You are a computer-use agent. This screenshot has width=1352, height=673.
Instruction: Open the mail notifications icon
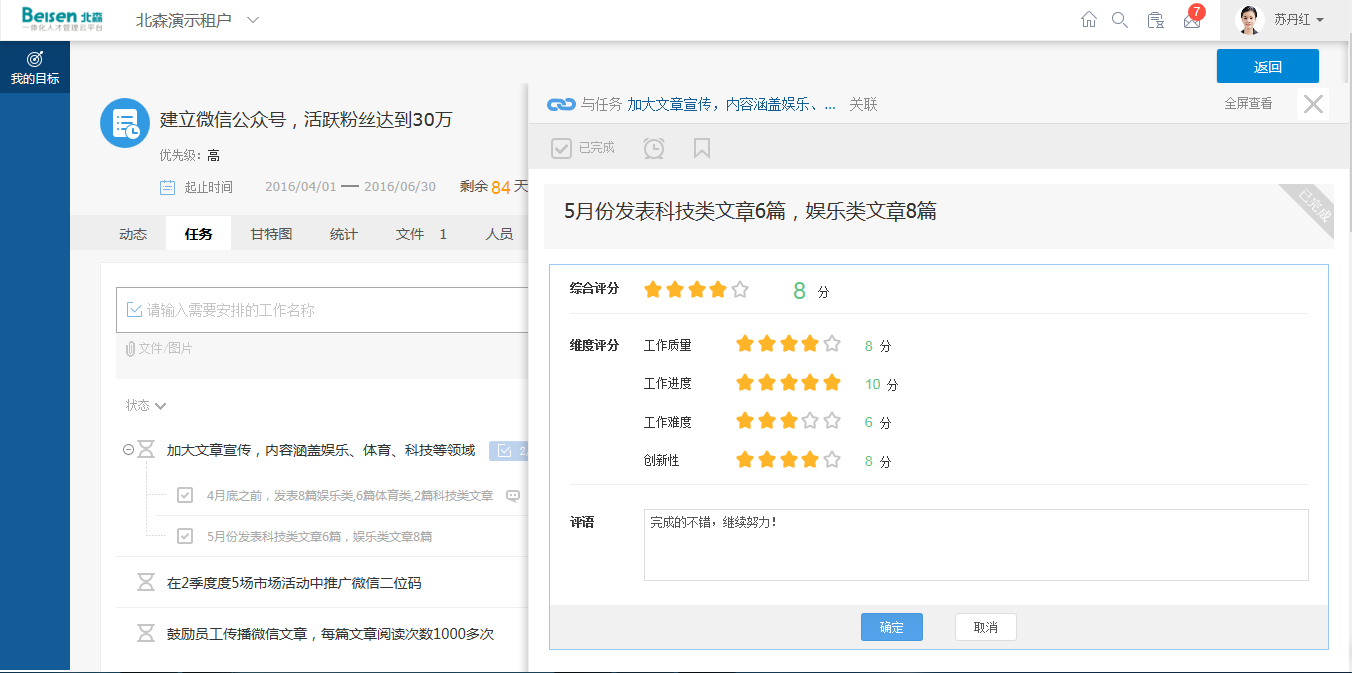tap(1191, 21)
